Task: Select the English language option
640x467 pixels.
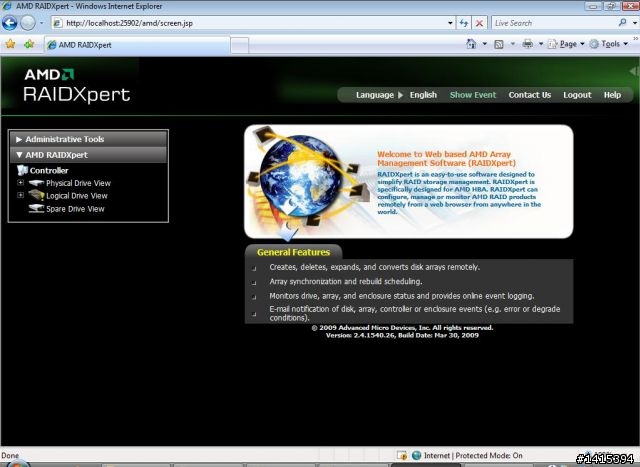Action: click(x=423, y=95)
